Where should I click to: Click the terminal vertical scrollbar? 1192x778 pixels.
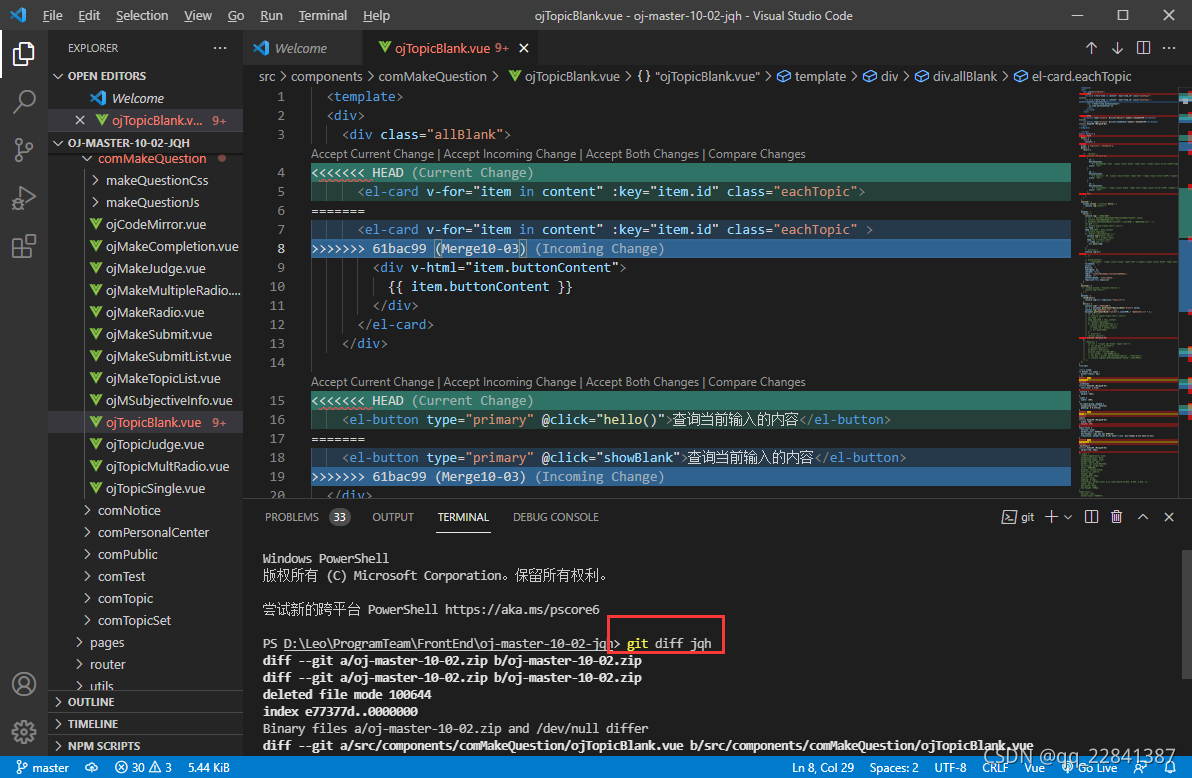tap(1186, 613)
